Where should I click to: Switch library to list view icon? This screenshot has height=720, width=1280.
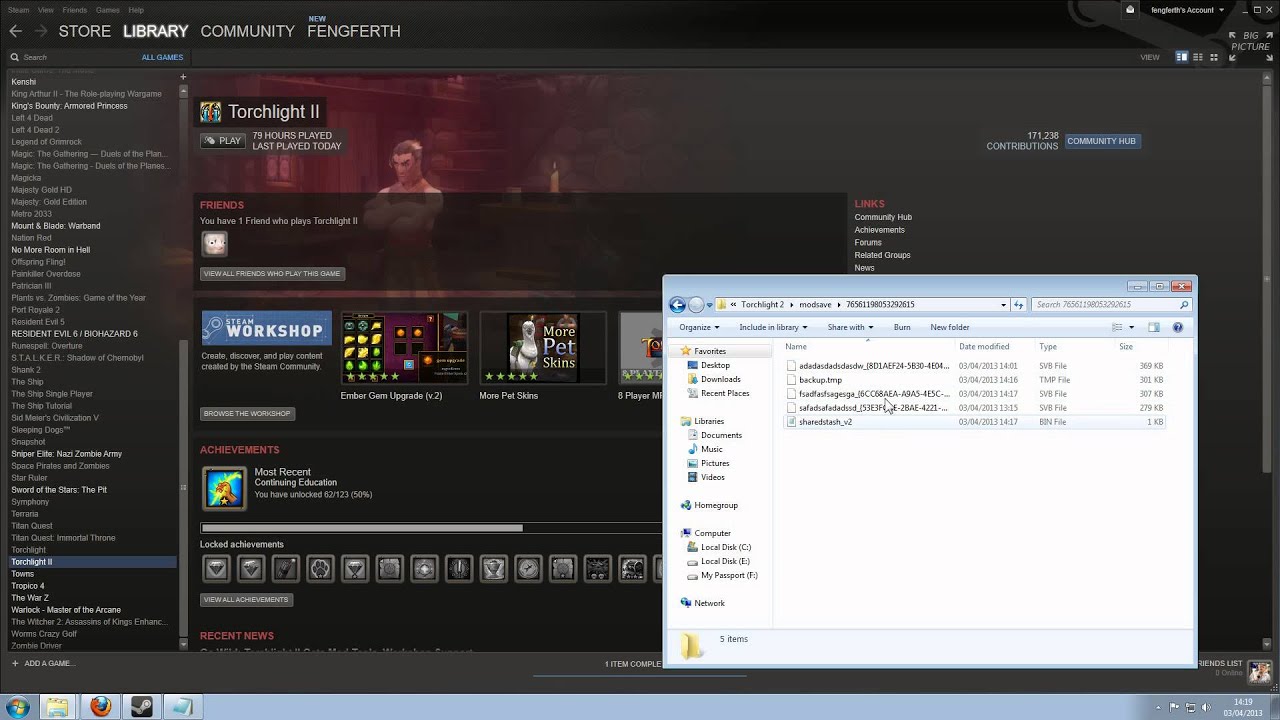(1198, 57)
